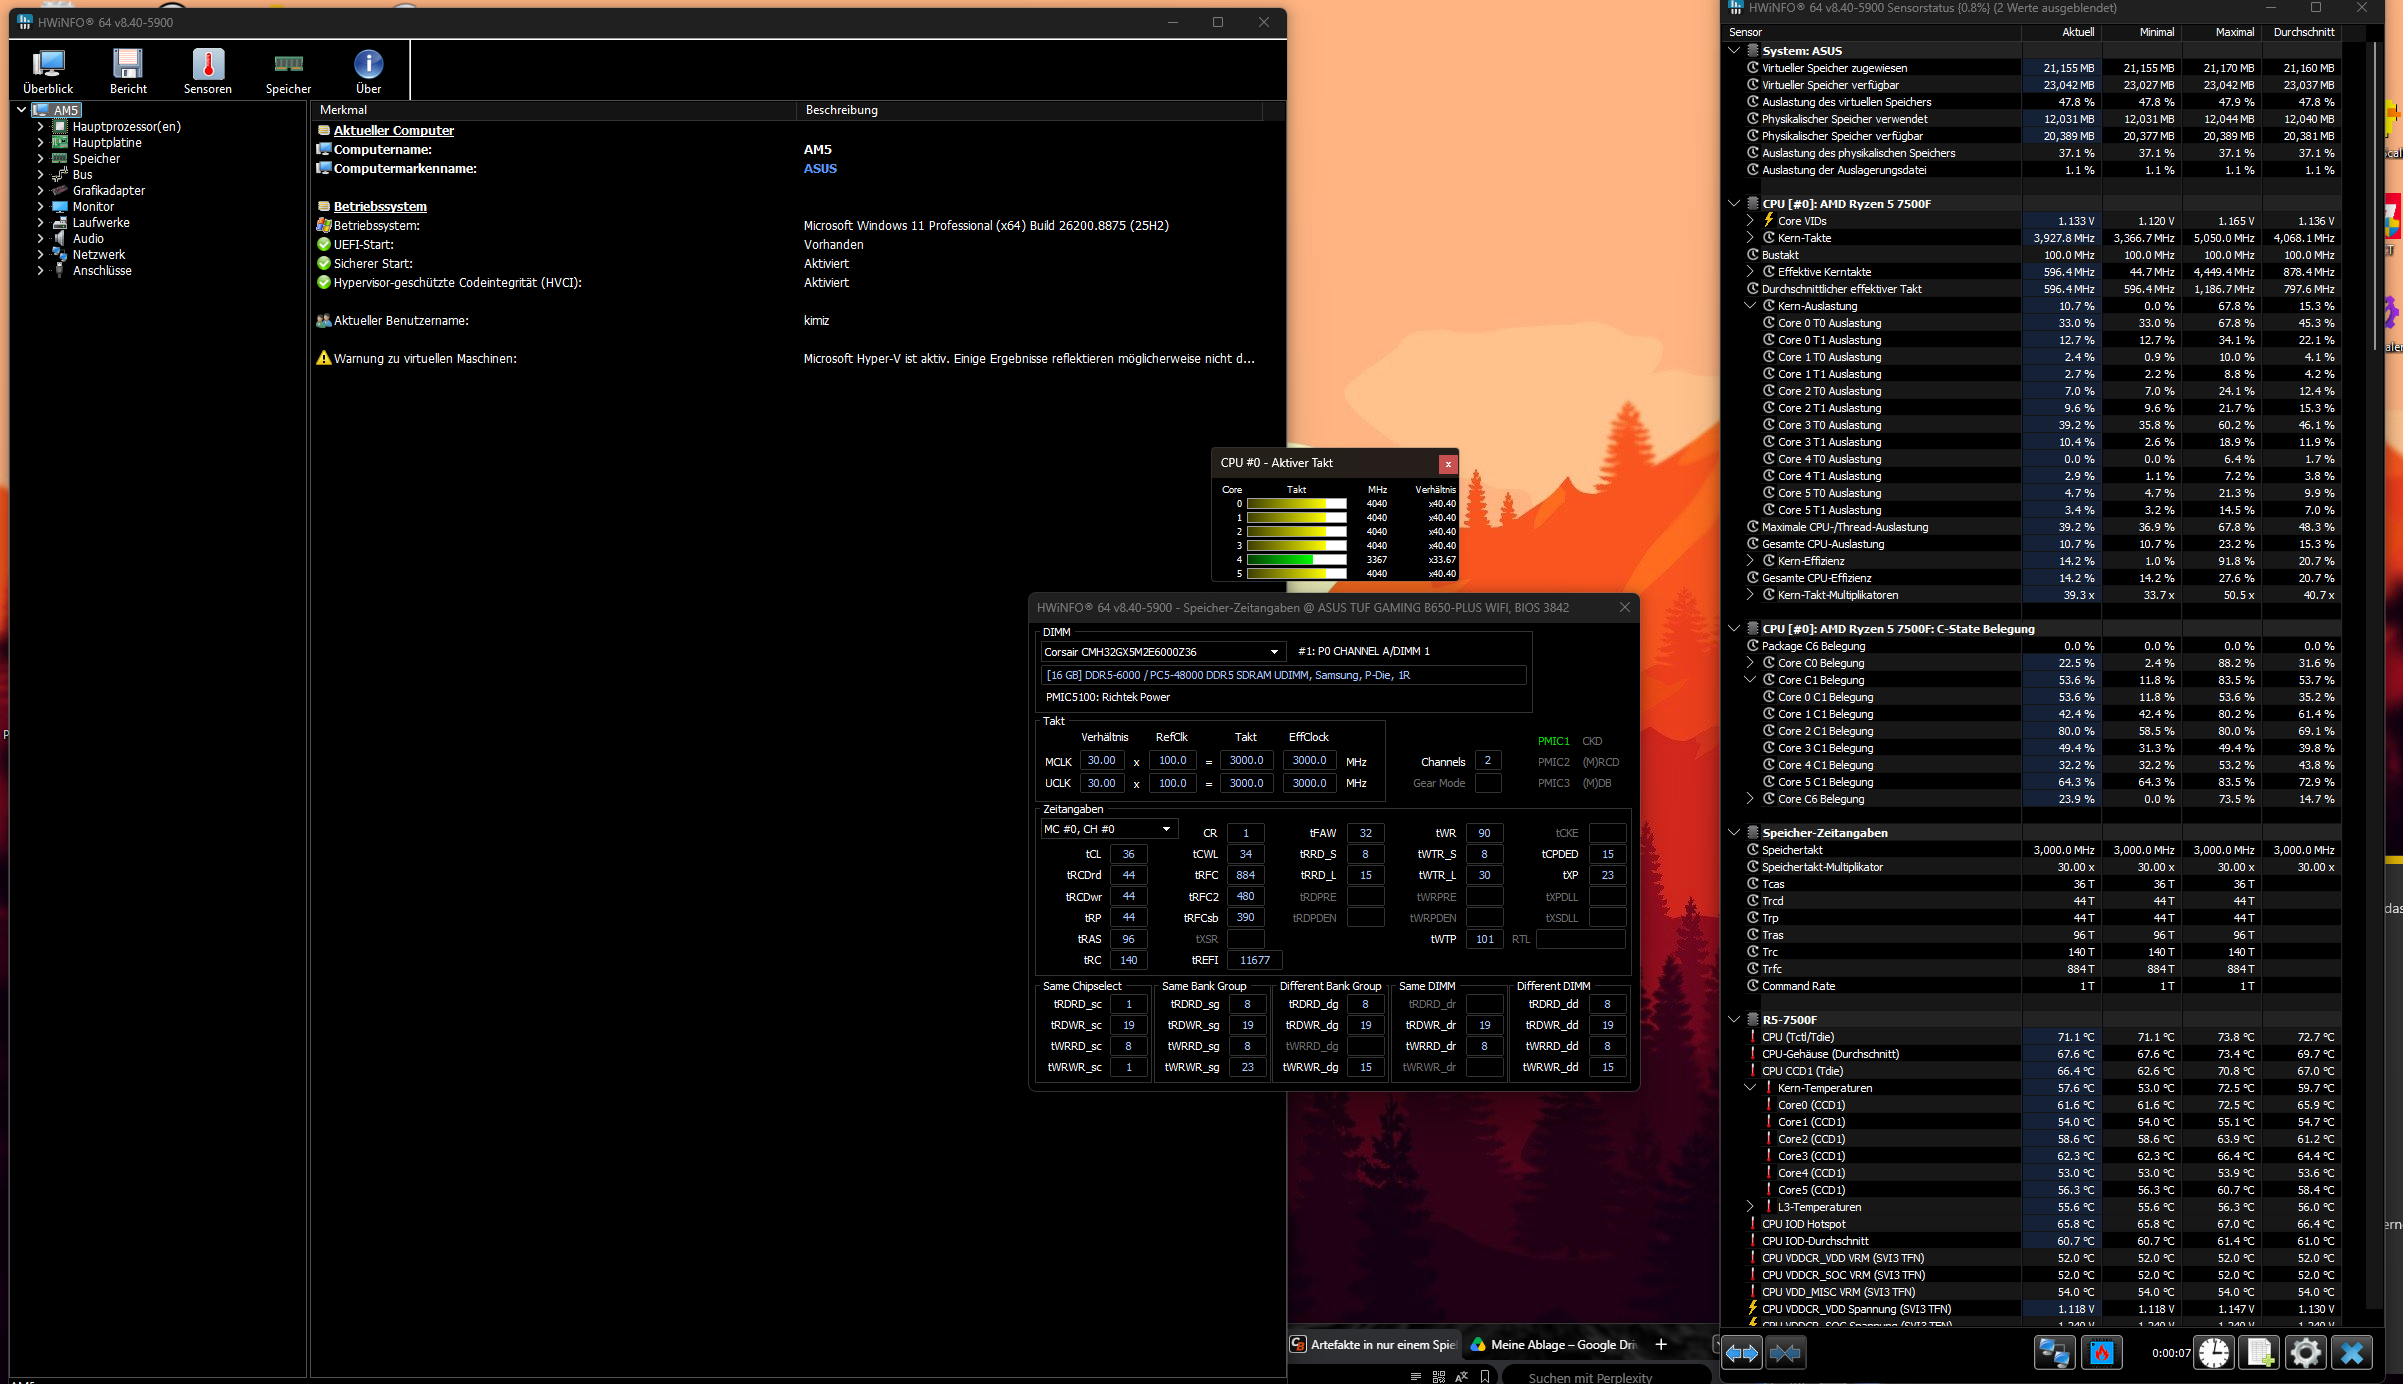The width and height of the screenshot is (2403, 1384).
Task: Click the PMIC1 label in Speicher-Zeitangaben
Action: (1553, 741)
